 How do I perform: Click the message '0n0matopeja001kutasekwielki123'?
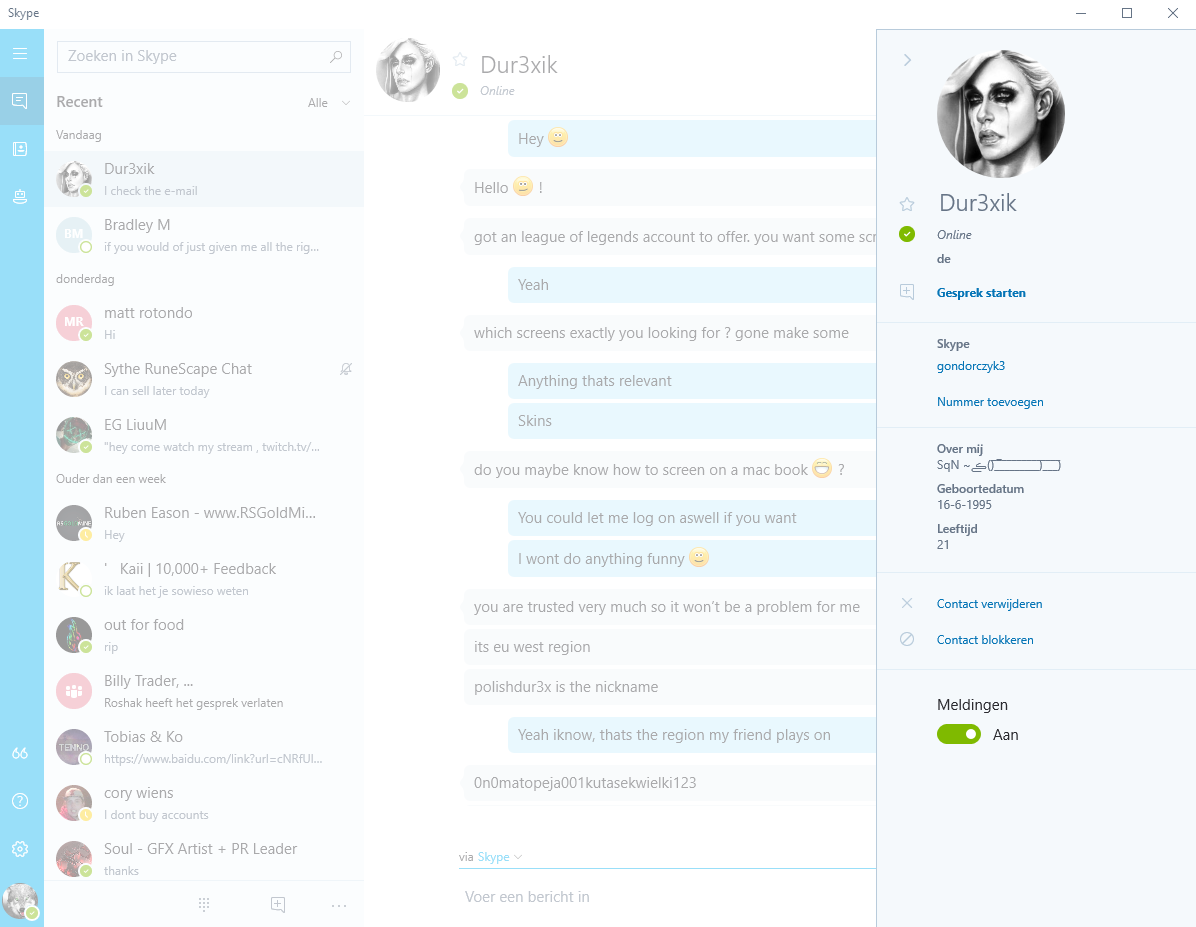669,783
